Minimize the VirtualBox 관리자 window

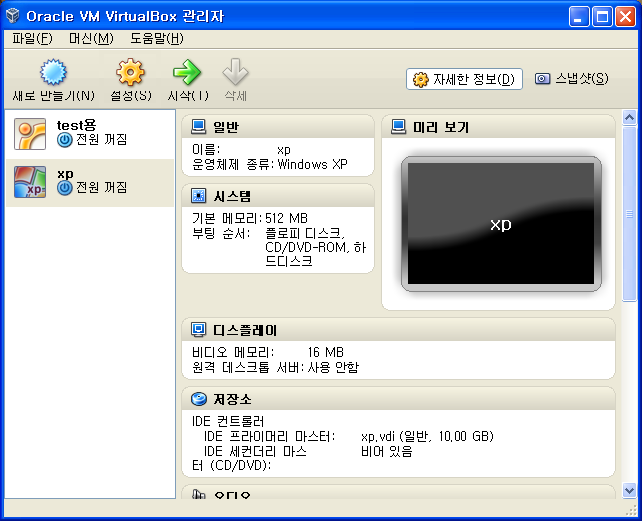click(579, 16)
